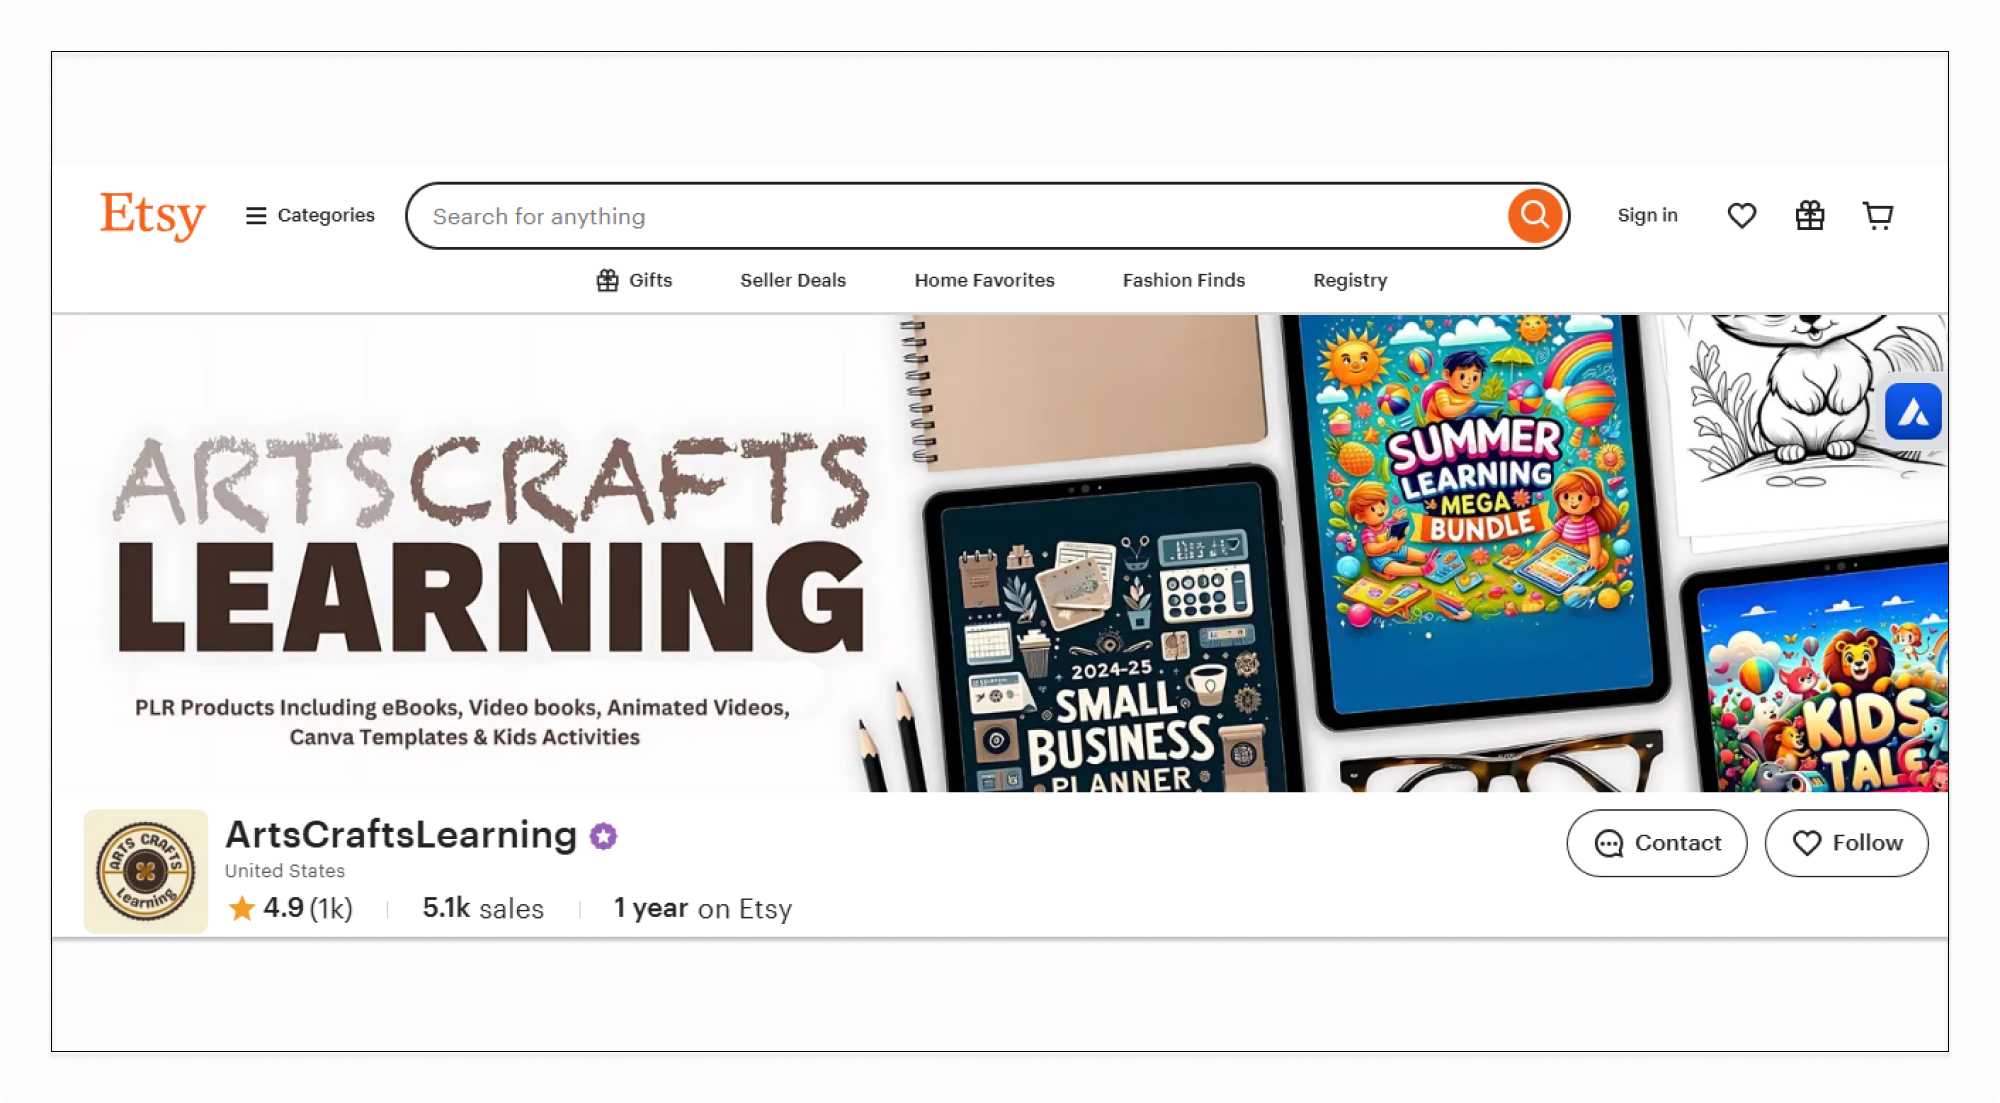This screenshot has height=1103, width=2000.
Task: Click the blue floating extension icon
Action: click(x=1913, y=411)
